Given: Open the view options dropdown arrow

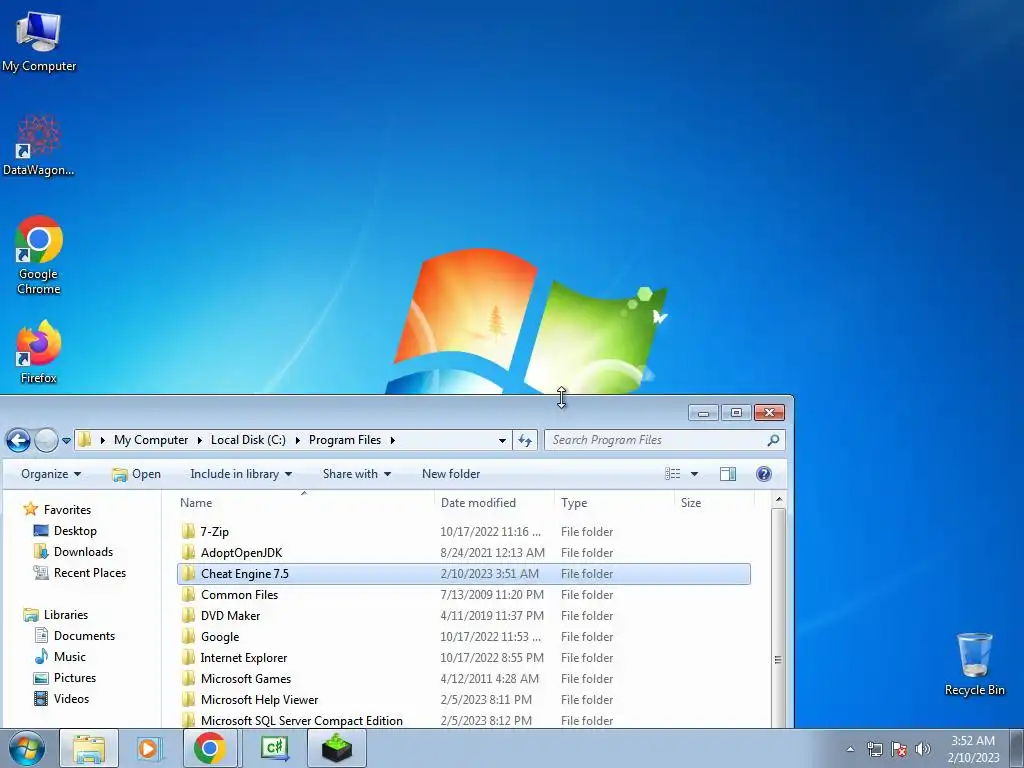Looking at the screenshot, I should (x=694, y=474).
